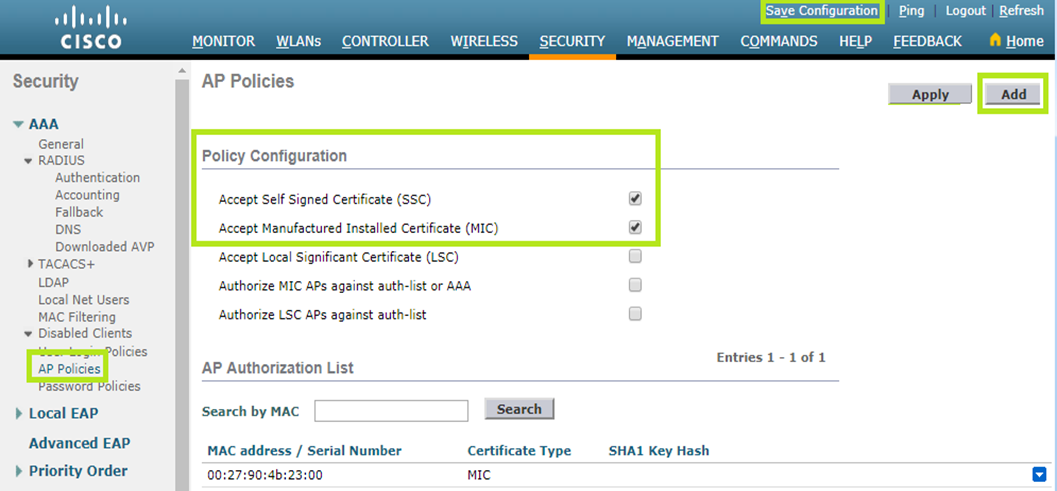This screenshot has height=491, width=1057.
Task: Click the Apply button
Action: (930, 94)
